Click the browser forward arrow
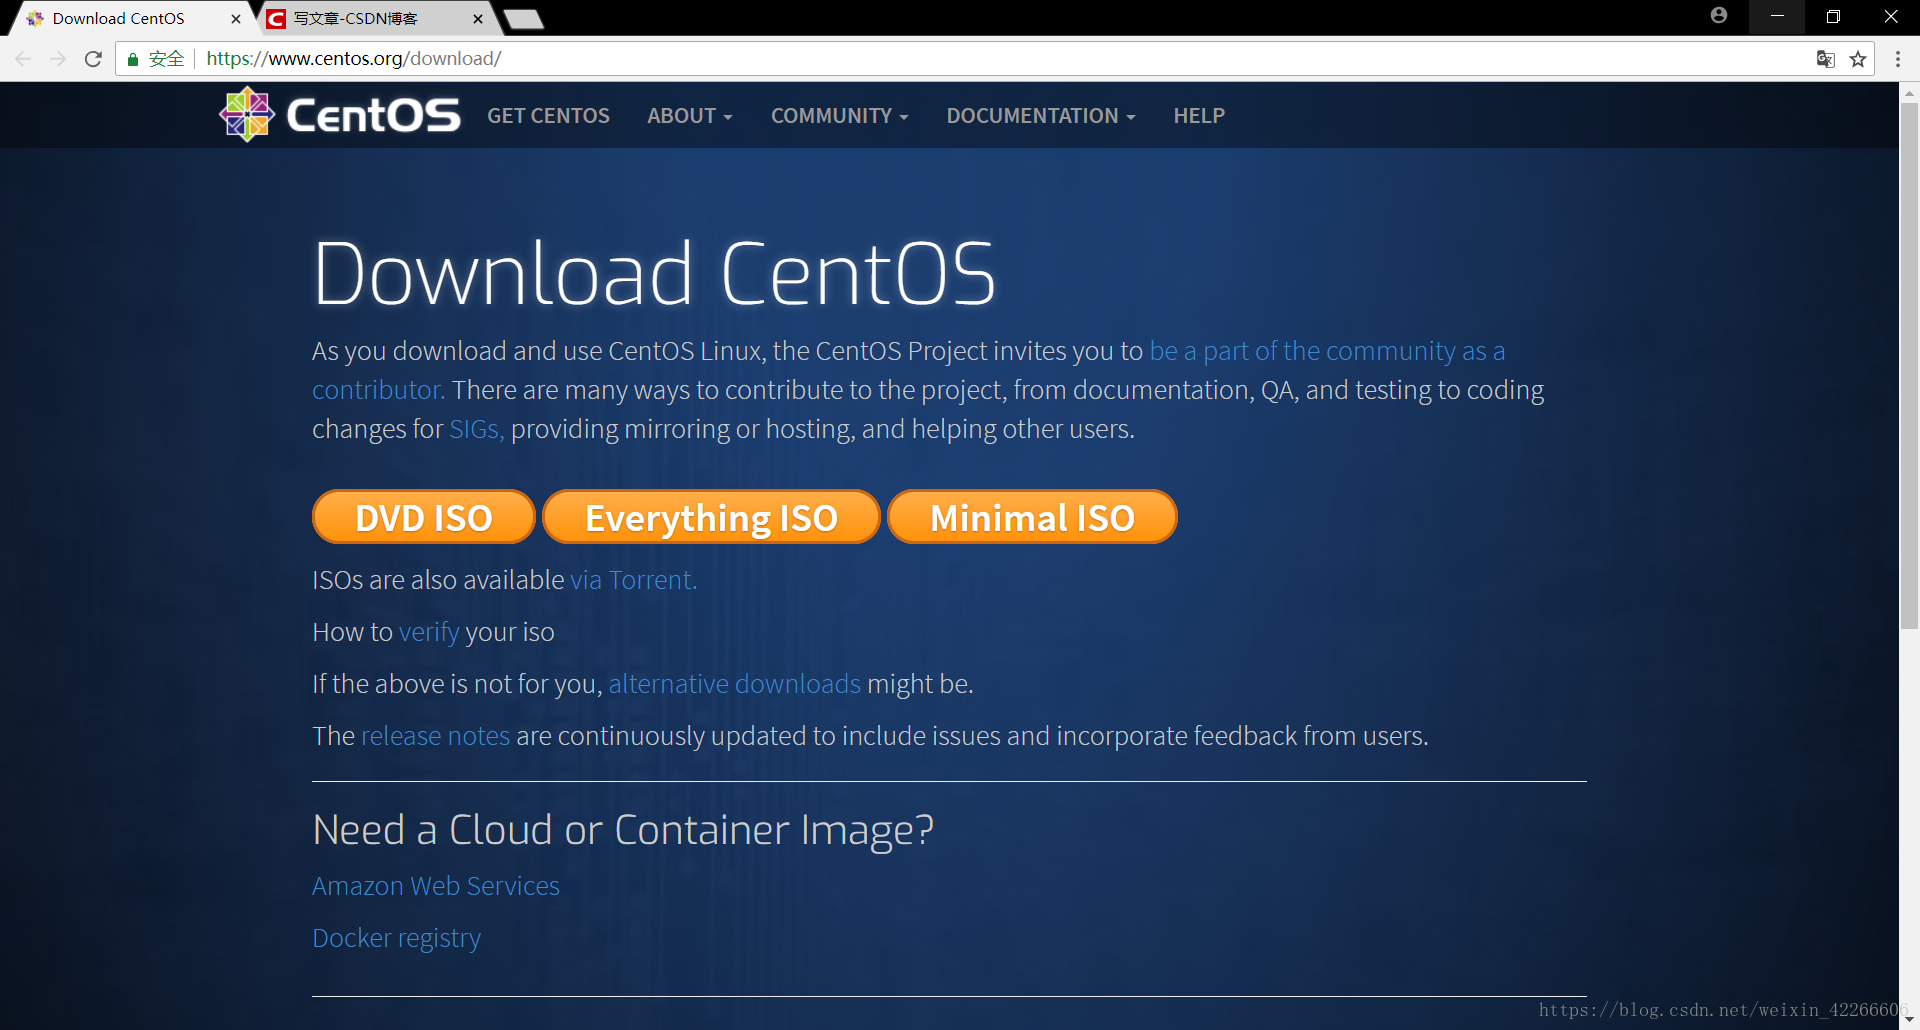The width and height of the screenshot is (1920, 1030). point(58,59)
